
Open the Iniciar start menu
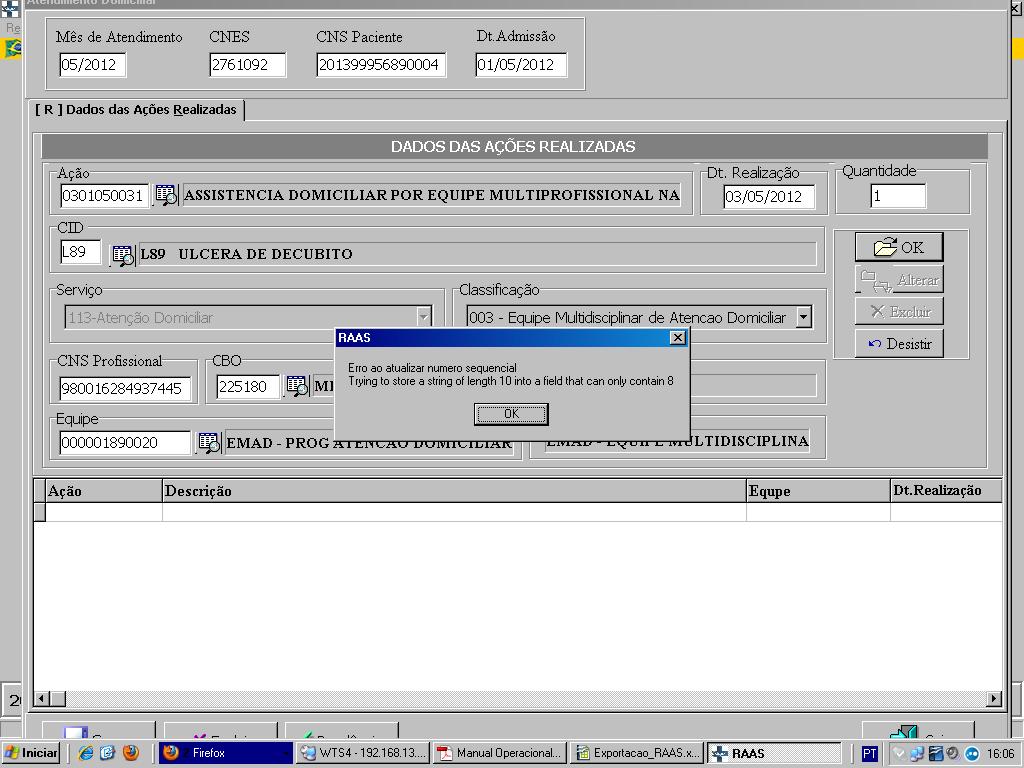point(31,753)
